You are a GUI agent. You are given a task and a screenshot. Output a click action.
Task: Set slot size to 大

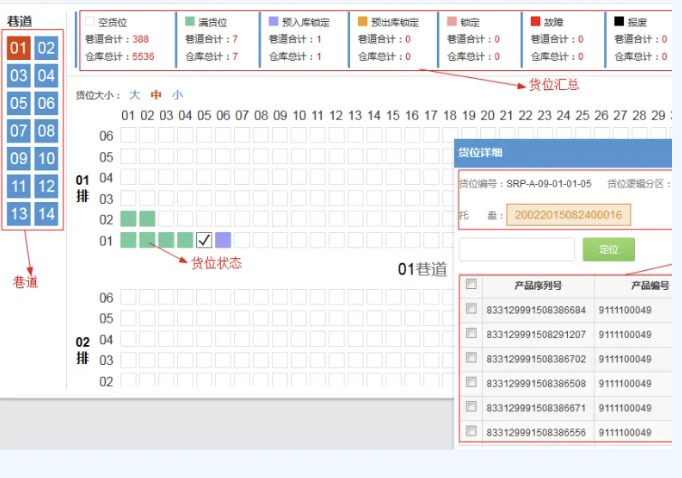click(135, 95)
